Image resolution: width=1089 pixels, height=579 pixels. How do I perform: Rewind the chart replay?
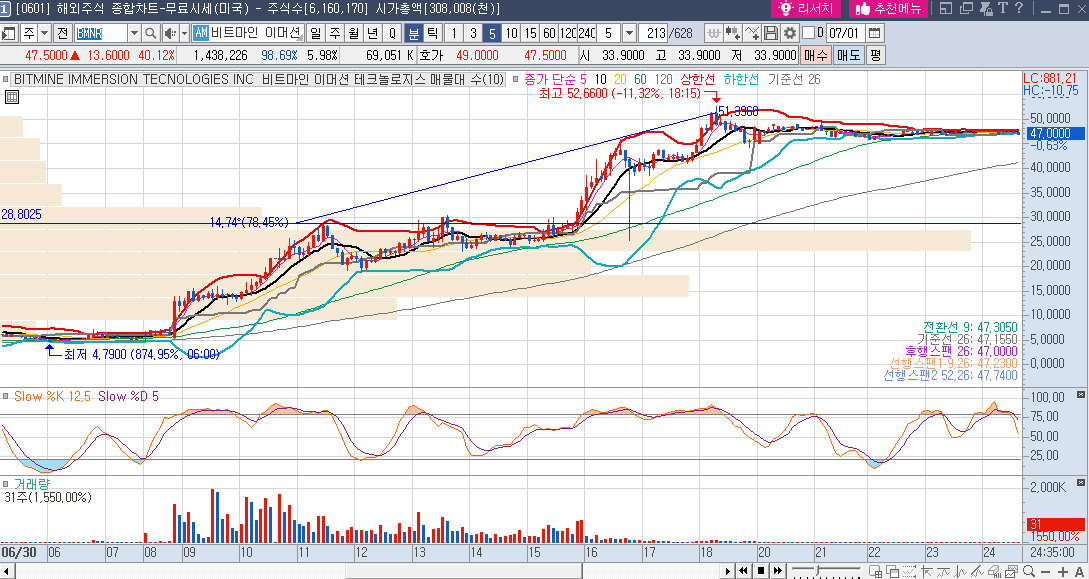pos(743,571)
